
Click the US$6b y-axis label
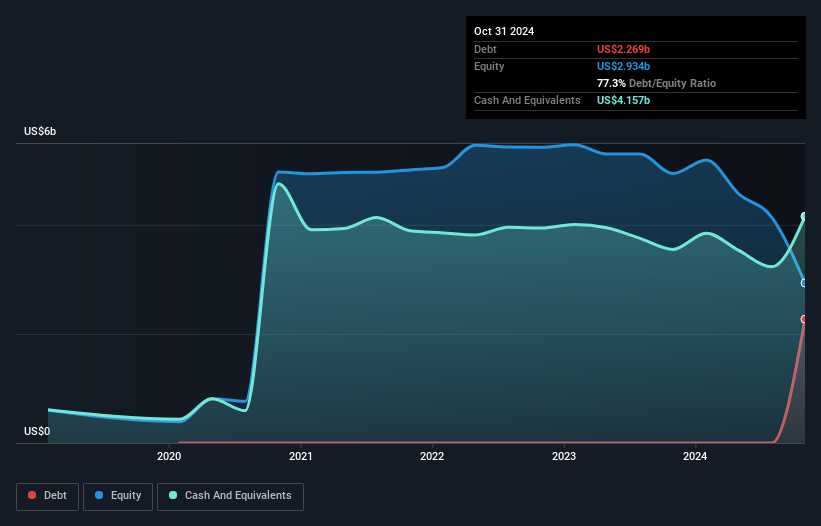click(40, 131)
